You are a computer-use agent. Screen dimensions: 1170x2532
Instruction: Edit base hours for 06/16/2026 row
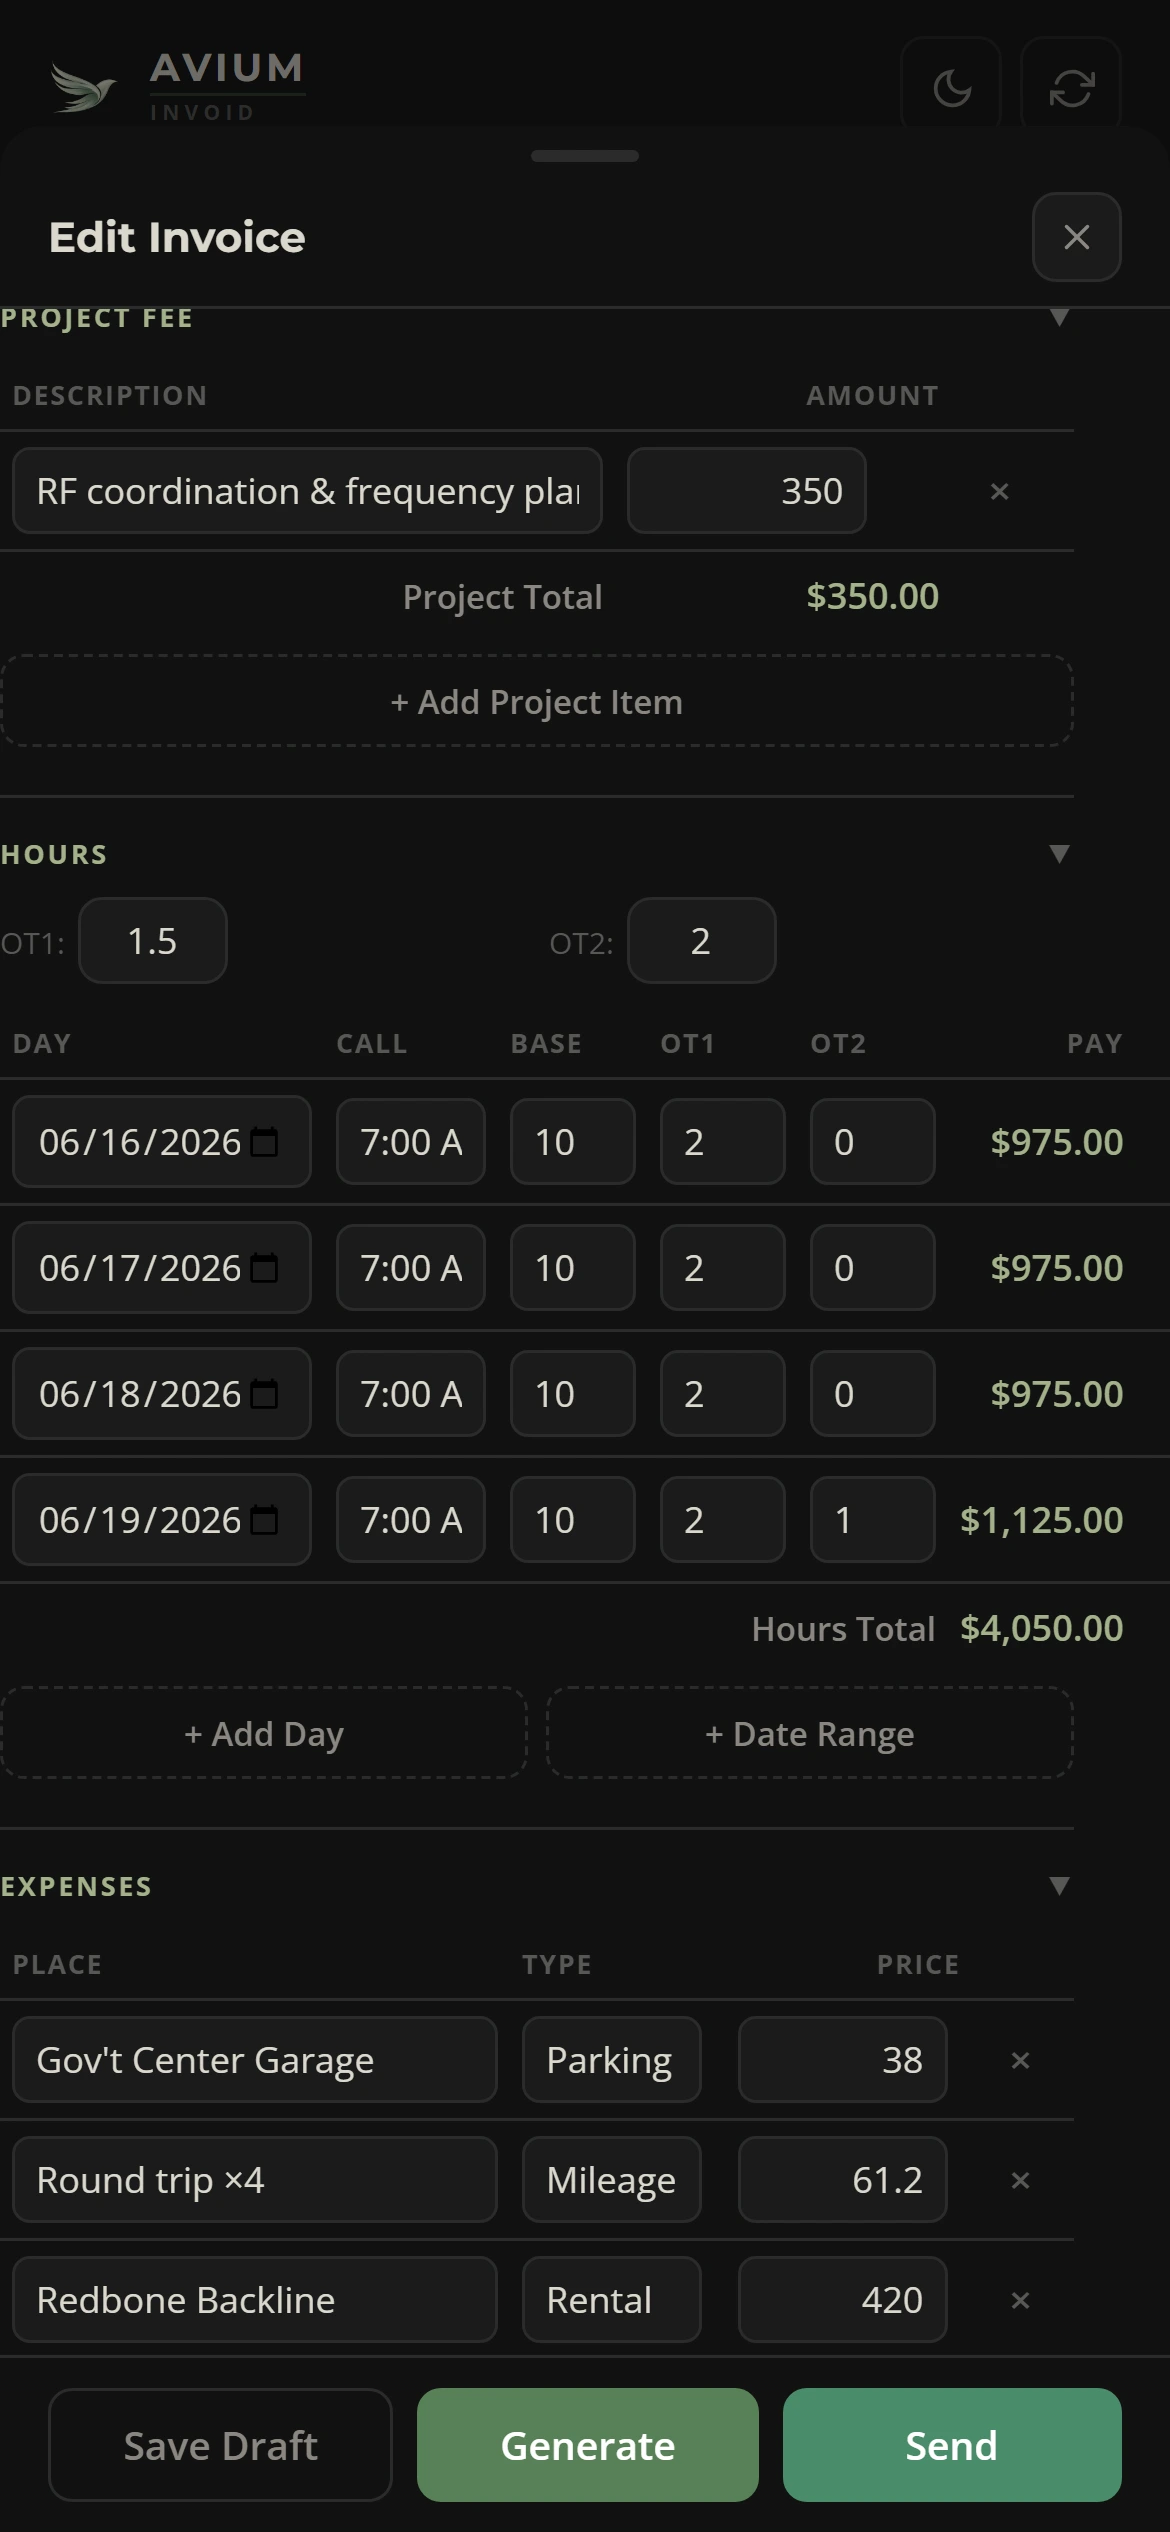point(573,1142)
